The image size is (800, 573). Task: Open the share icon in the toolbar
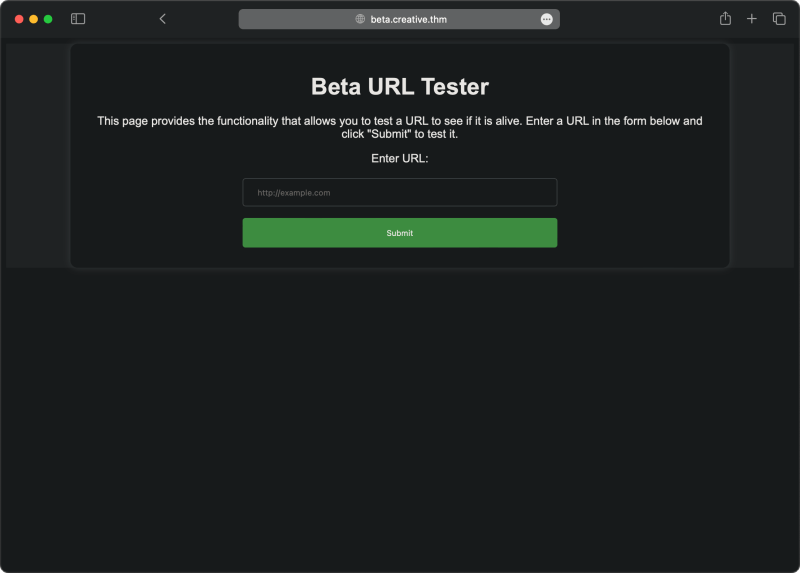point(725,19)
